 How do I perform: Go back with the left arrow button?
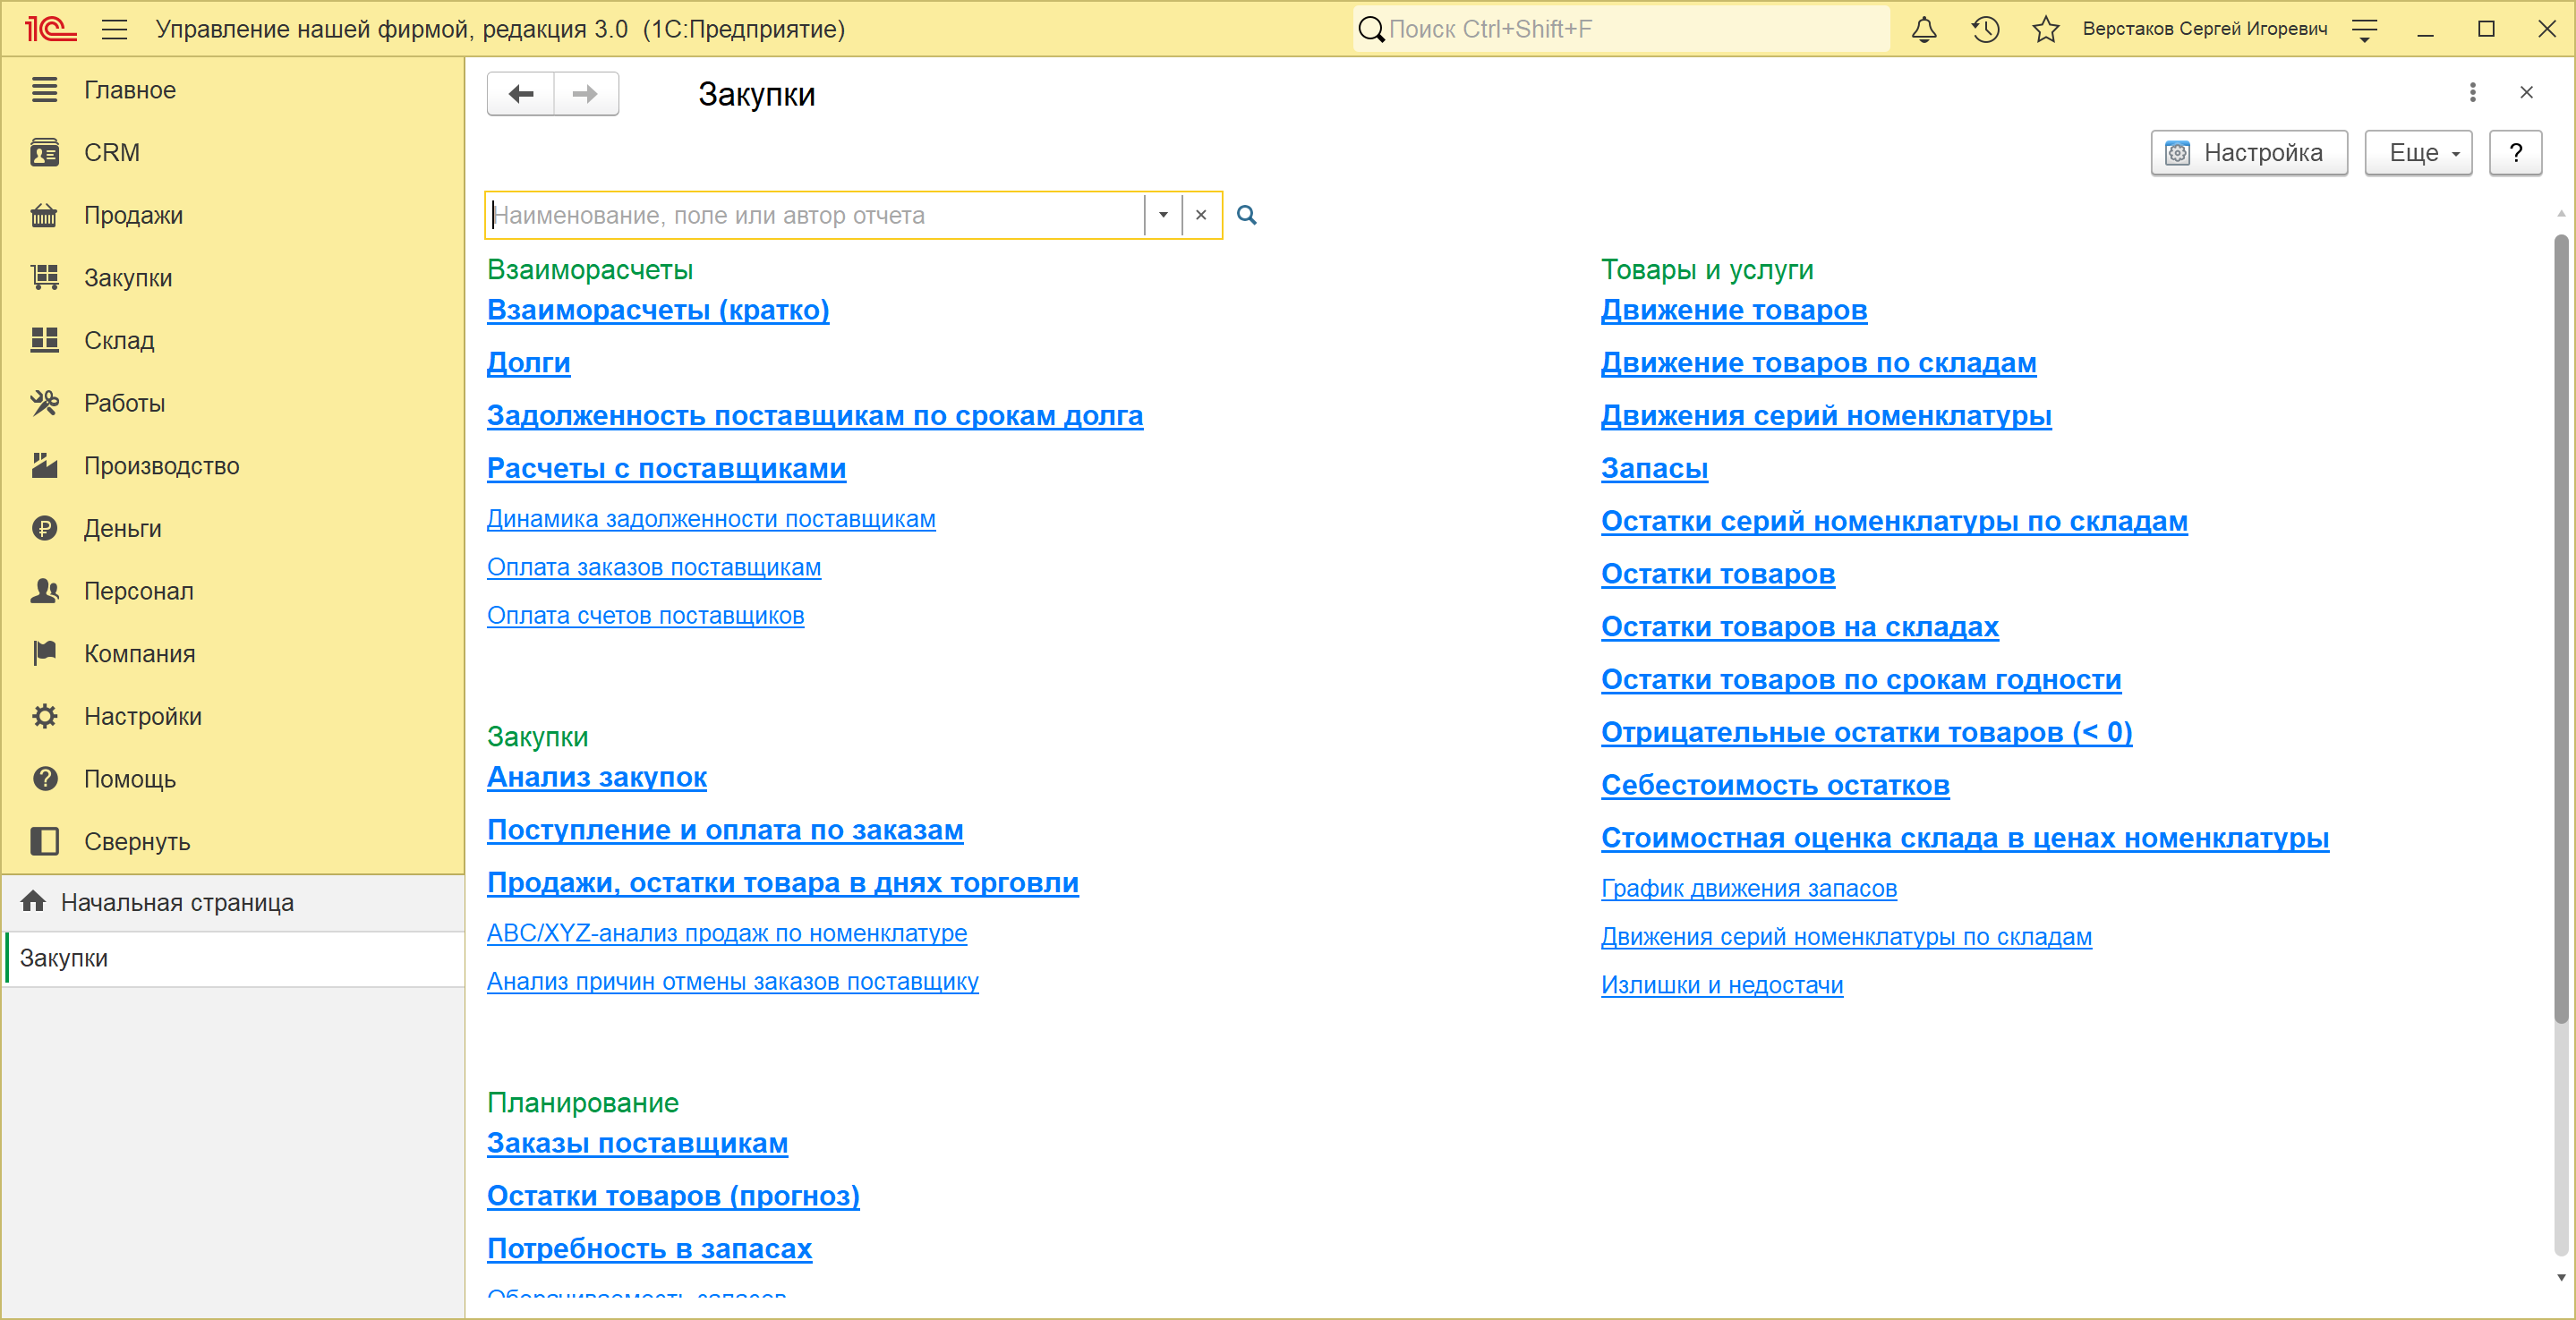click(x=520, y=94)
